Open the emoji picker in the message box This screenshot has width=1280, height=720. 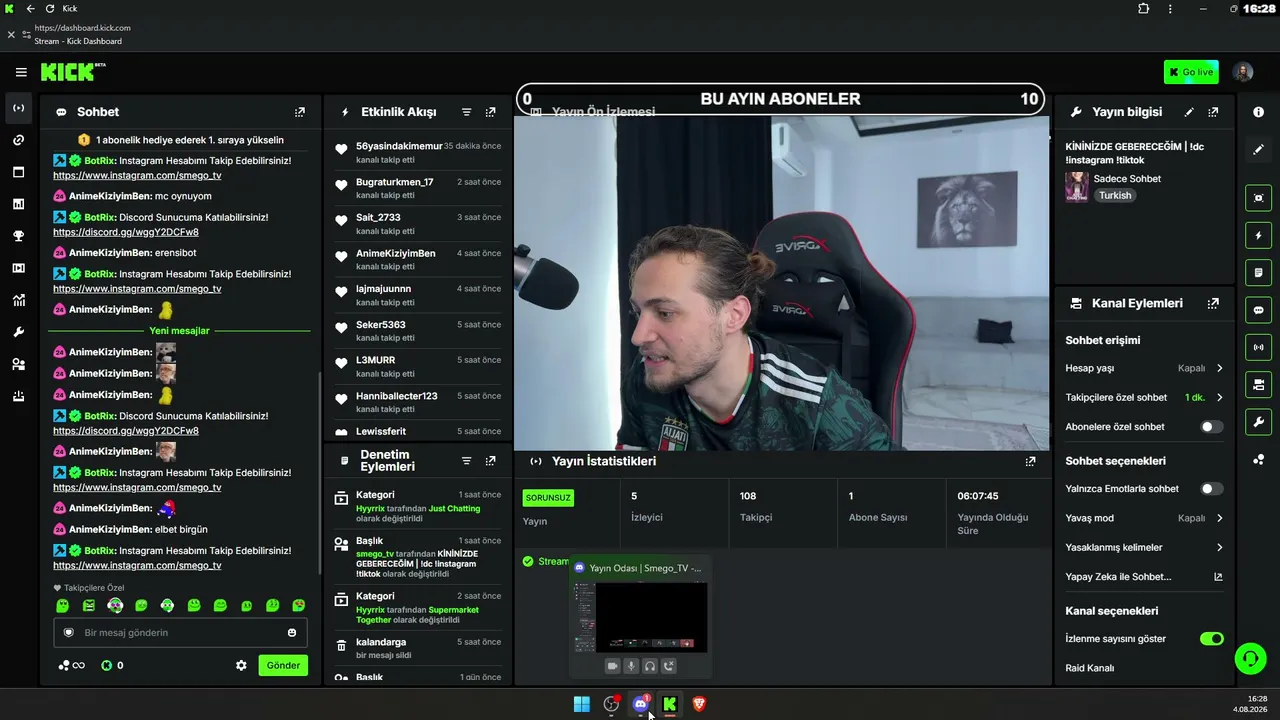coord(292,632)
